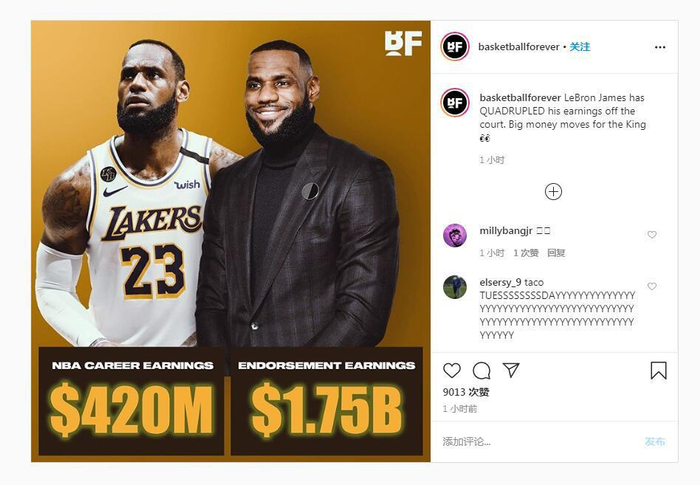The image size is (700, 485).
Task: Open basketballforever profile picture in header
Action: (x=454, y=46)
